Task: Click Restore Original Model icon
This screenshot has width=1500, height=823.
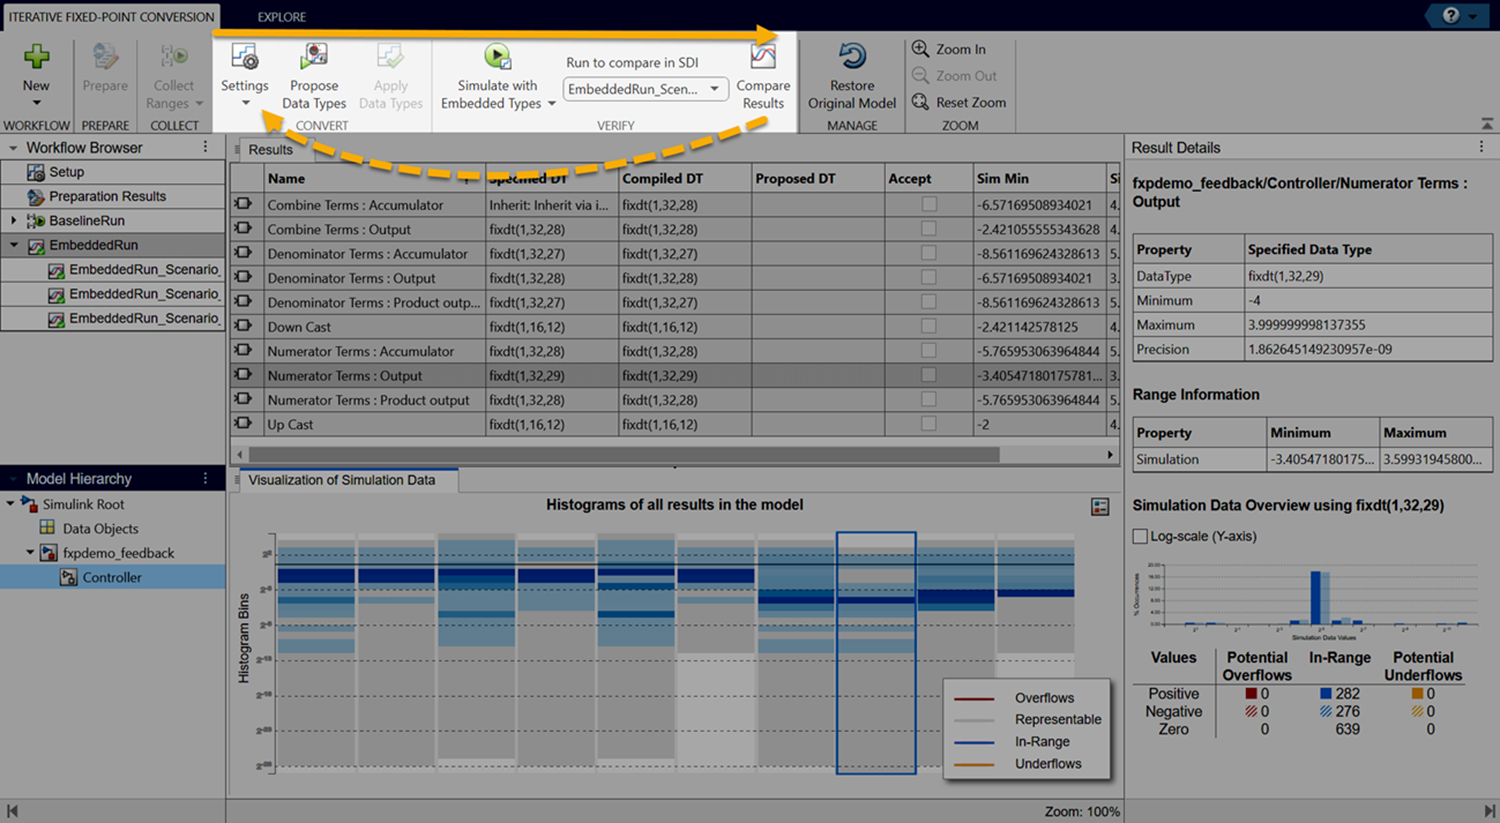Action: coord(852,57)
